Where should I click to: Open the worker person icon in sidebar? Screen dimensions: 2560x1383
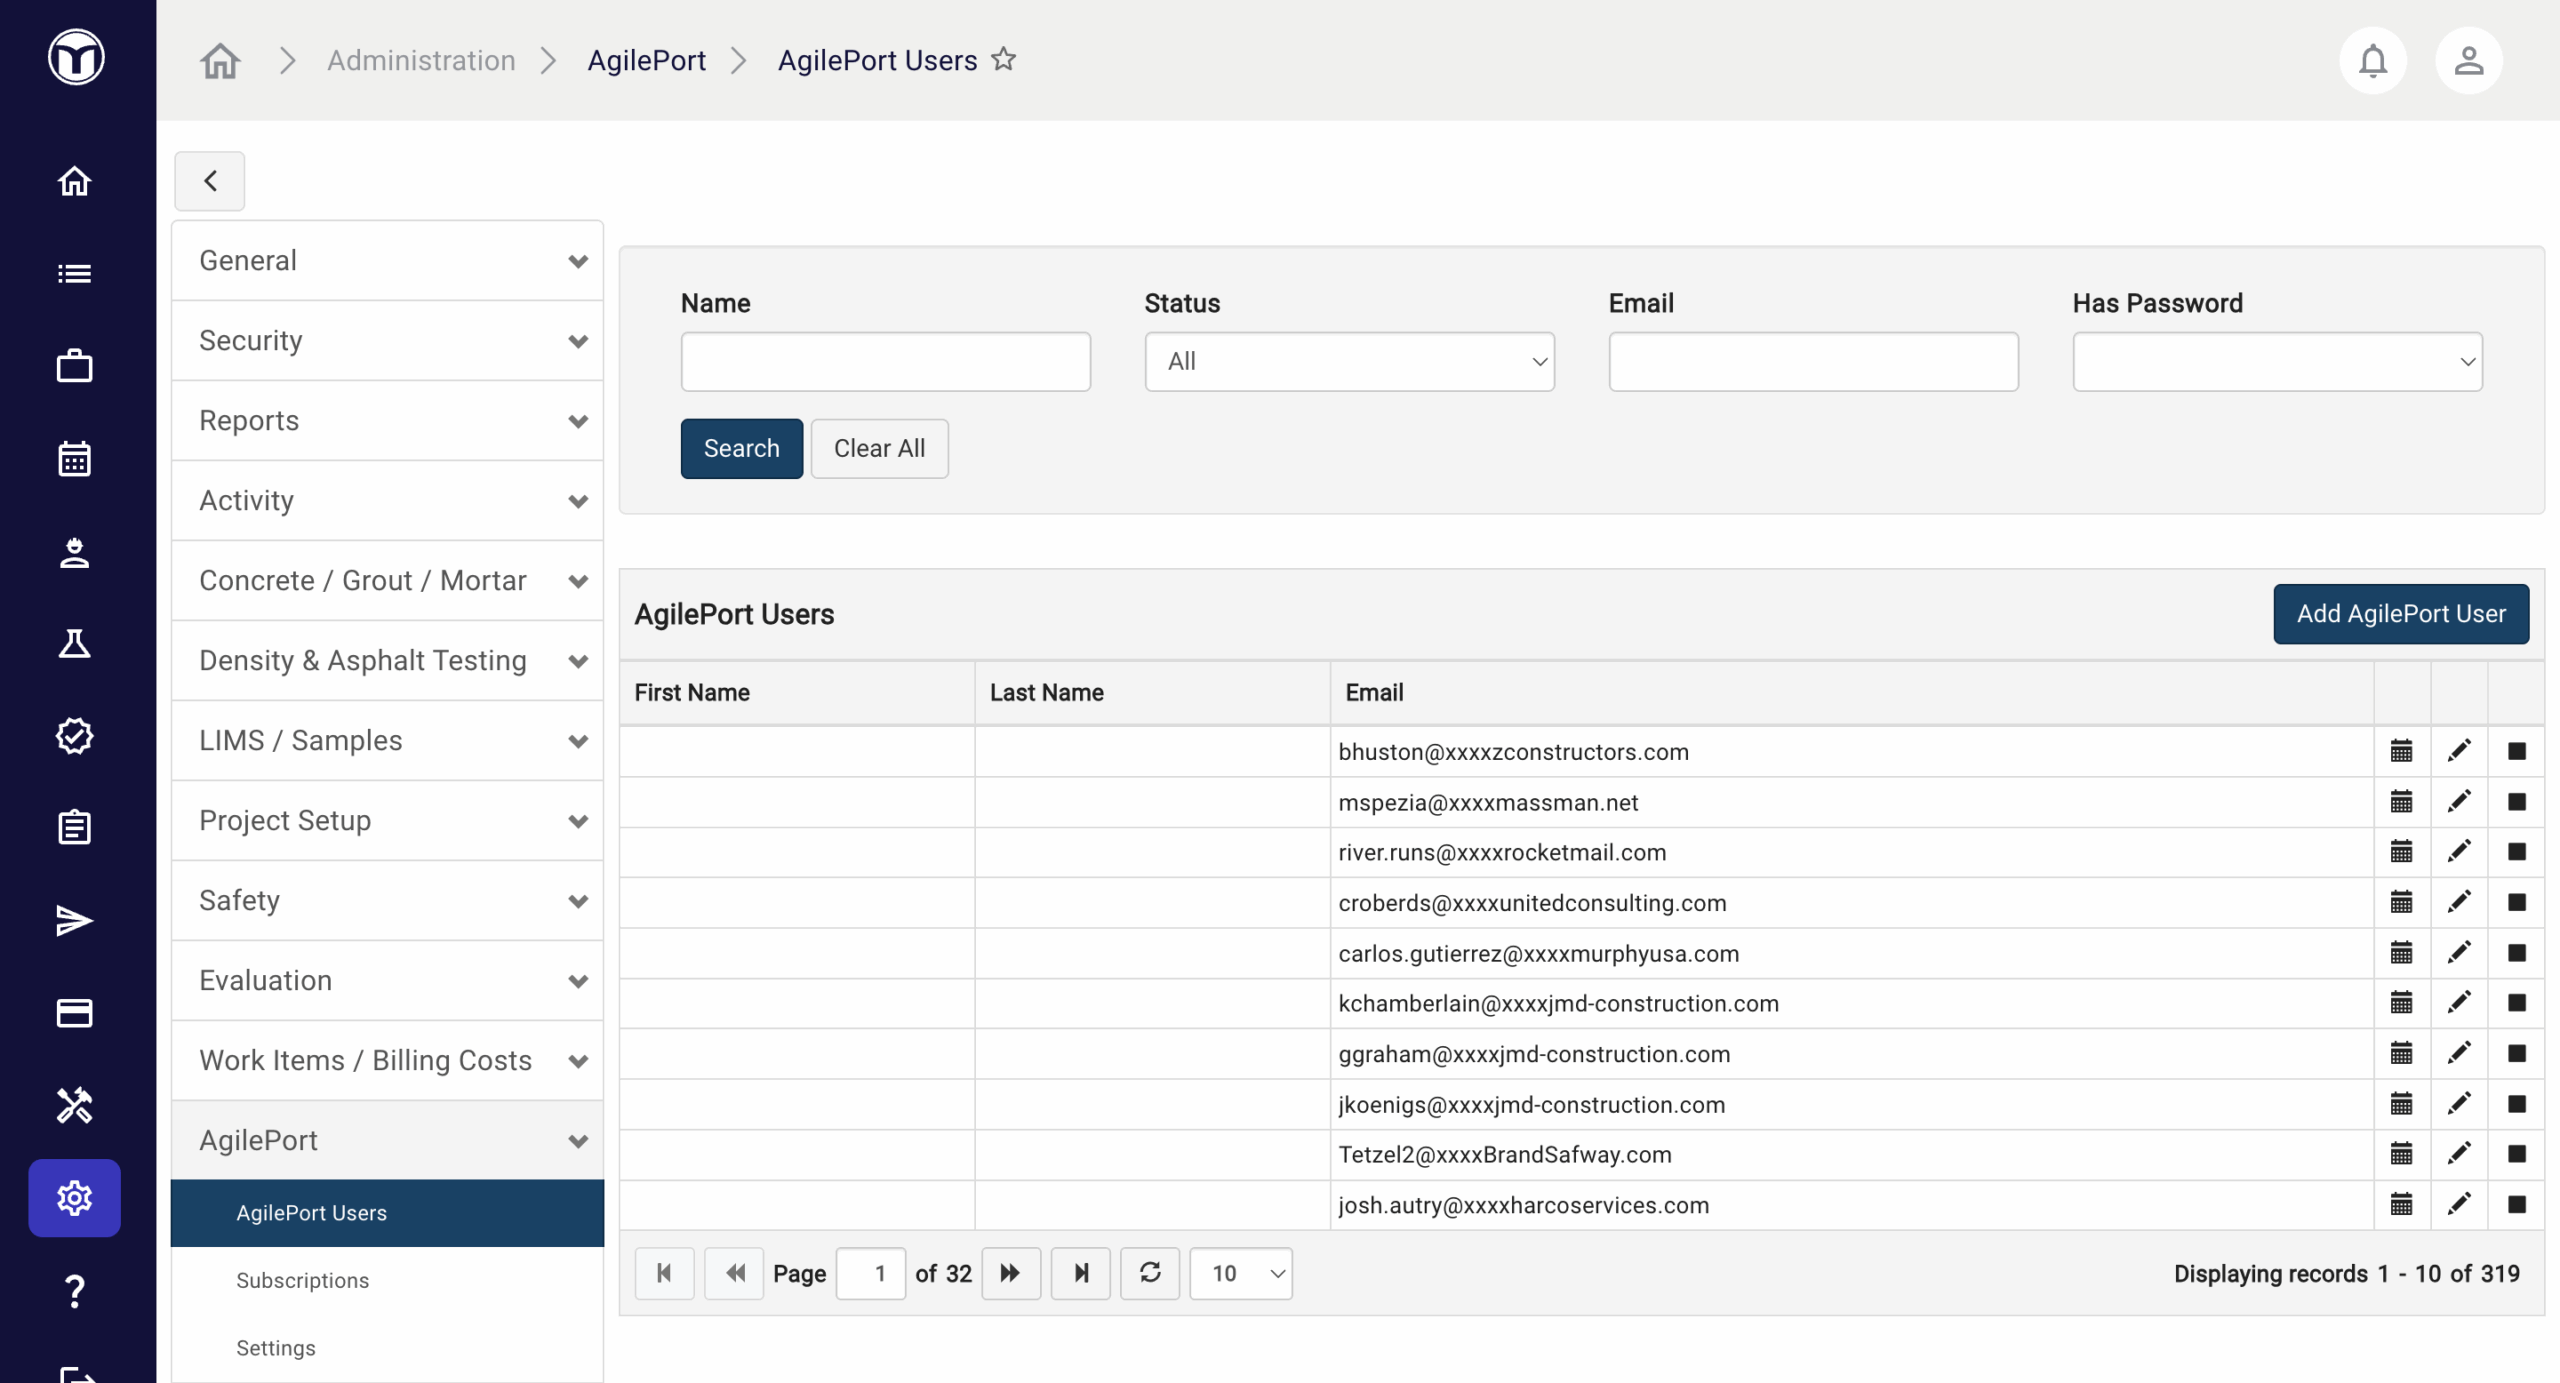click(x=74, y=552)
